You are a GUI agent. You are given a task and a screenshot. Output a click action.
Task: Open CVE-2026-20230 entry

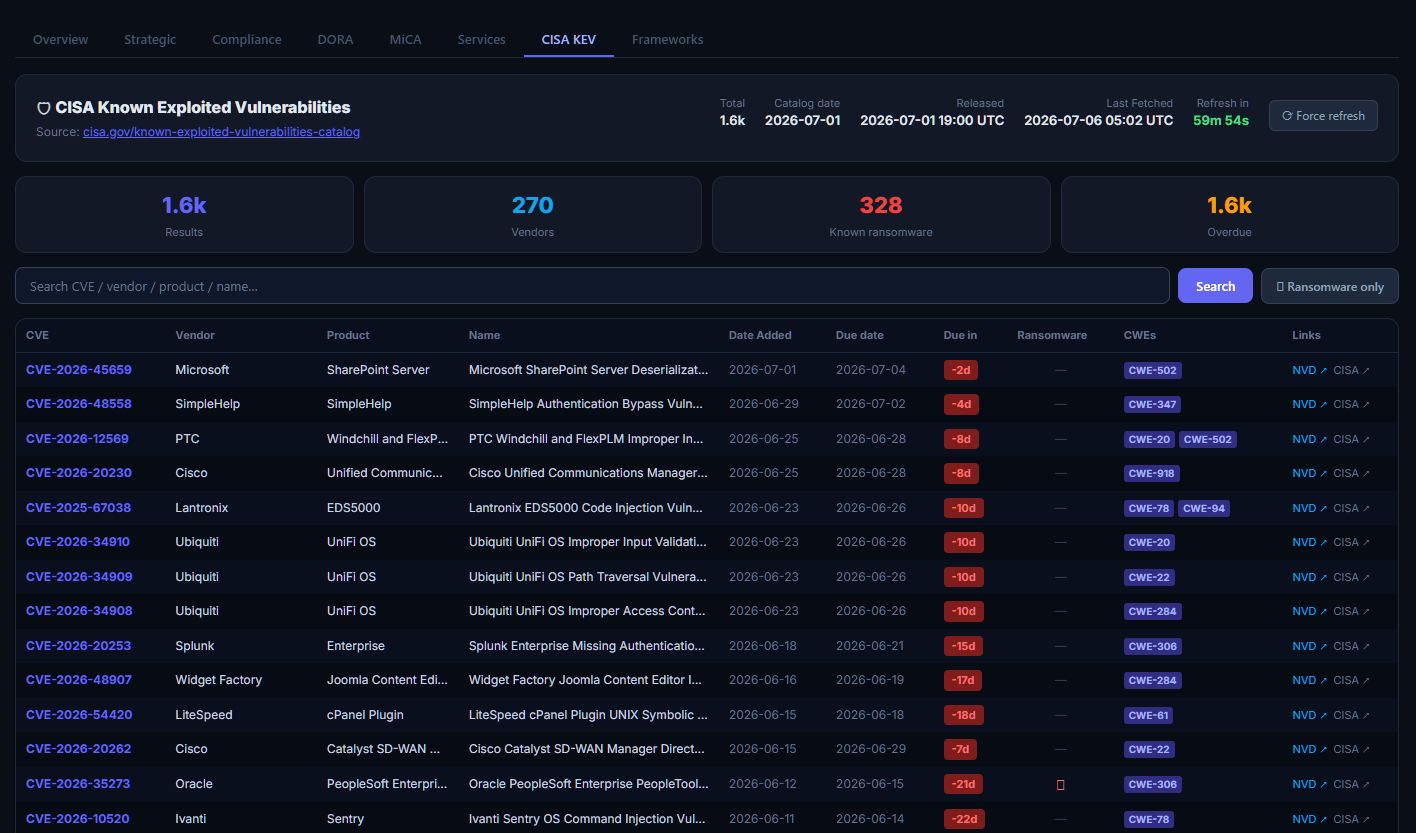(x=79, y=473)
